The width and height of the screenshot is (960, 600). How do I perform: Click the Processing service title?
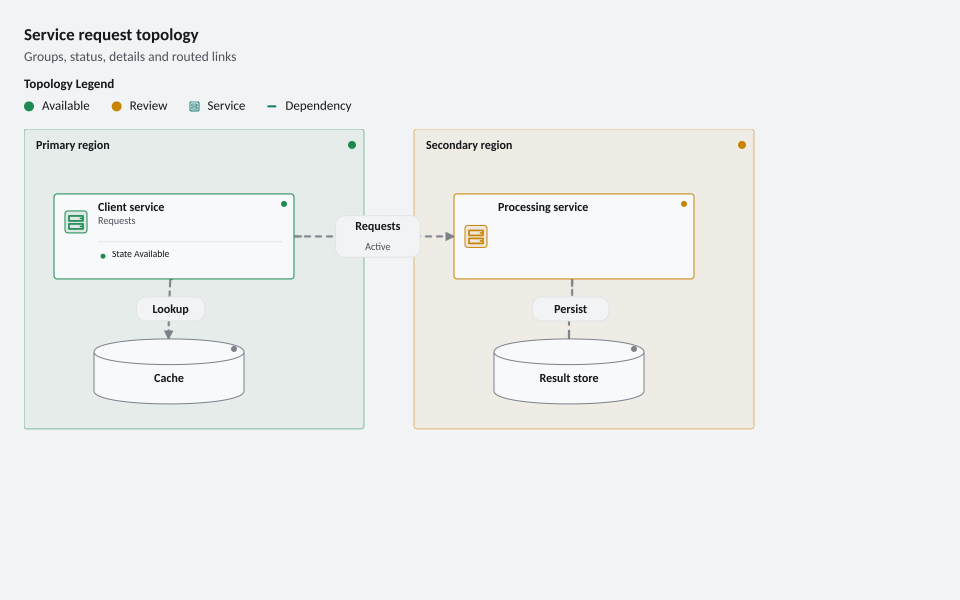point(542,207)
